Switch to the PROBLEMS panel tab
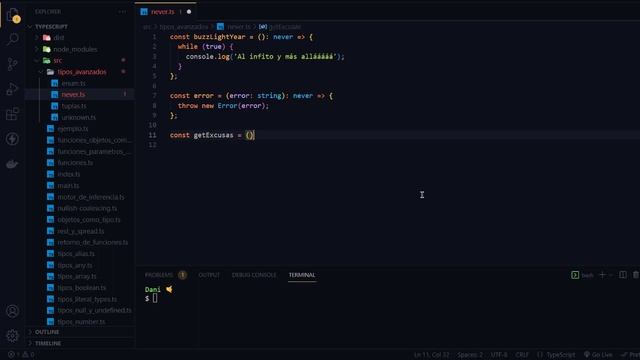Image resolution: width=640 pixels, height=360 pixels. coord(159,275)
